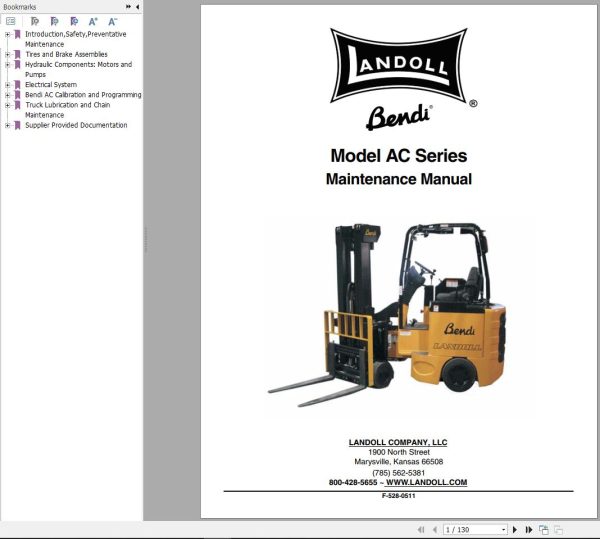Image resolution: width=600 pixels, height=539 pixels.
Task: Expand Introduction, Safety, Preventative Maintenance bookmark
Action: pos(7,34)
